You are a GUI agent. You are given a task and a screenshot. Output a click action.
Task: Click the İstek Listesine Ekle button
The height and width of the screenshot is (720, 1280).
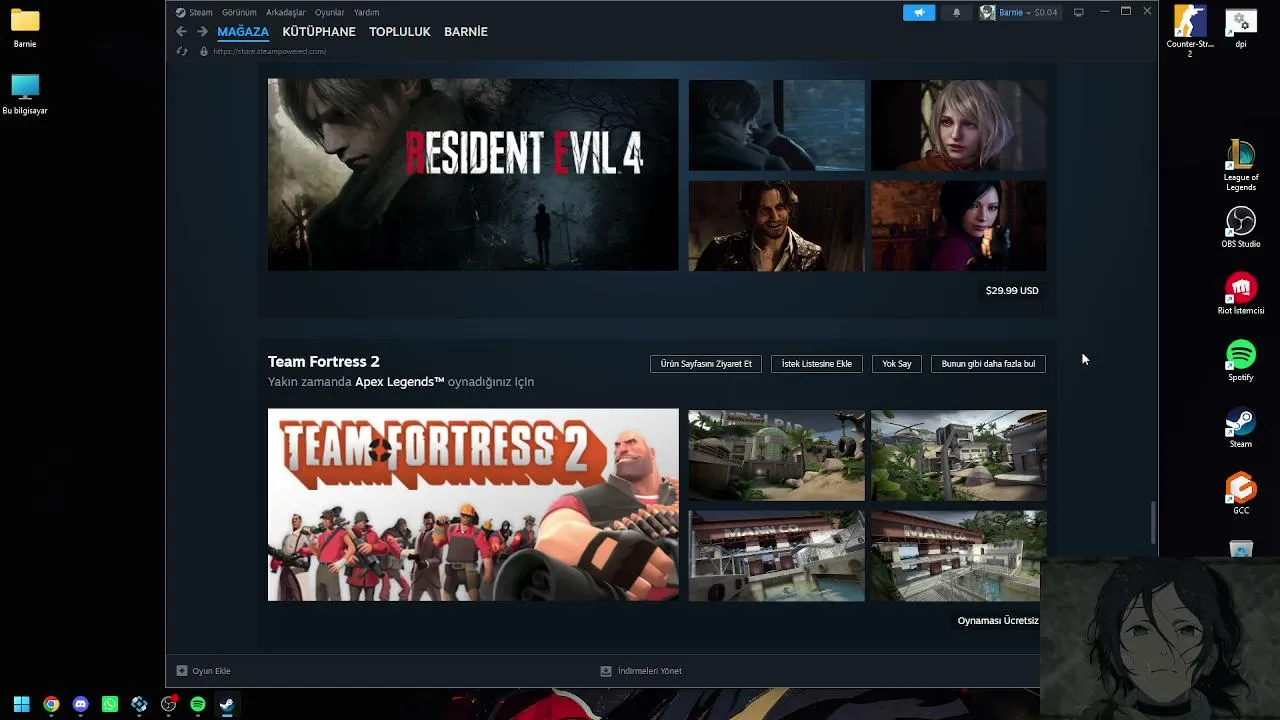(817, 364)
